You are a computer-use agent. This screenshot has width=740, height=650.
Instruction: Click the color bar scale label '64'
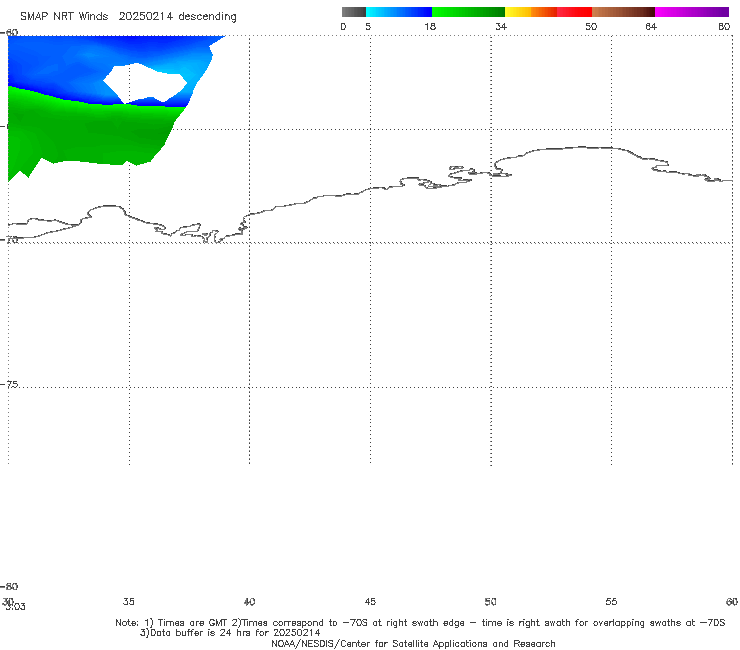[651, 26]
